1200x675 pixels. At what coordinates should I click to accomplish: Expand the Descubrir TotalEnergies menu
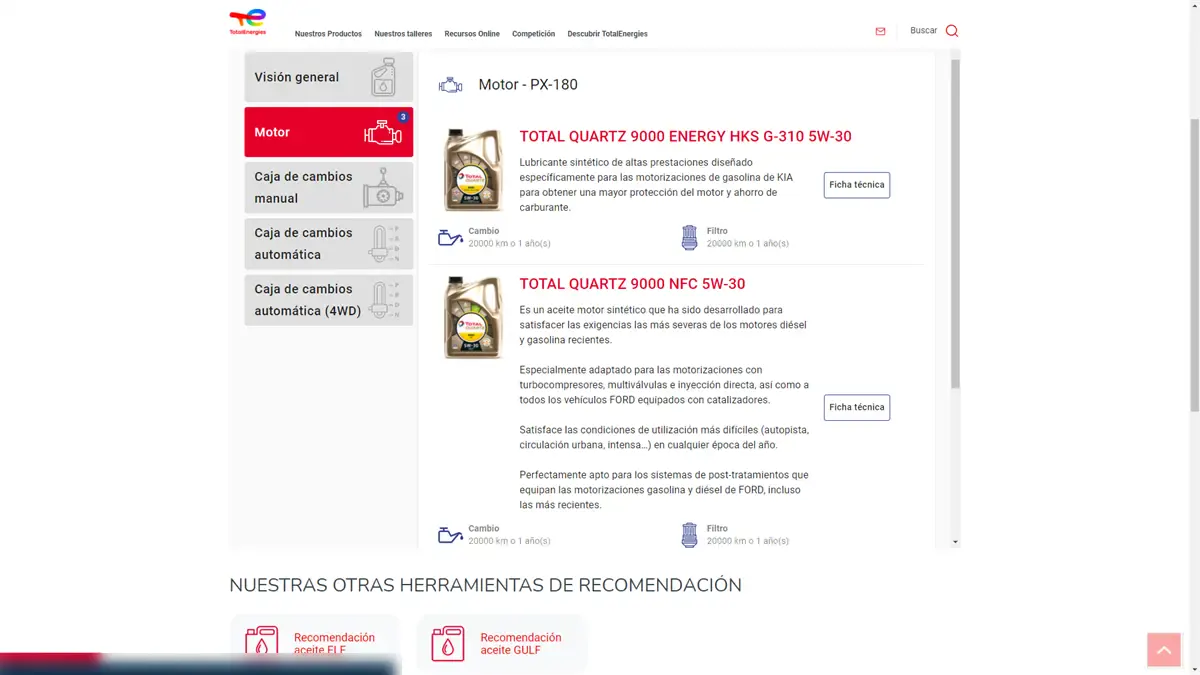click(x=607, y=34)
